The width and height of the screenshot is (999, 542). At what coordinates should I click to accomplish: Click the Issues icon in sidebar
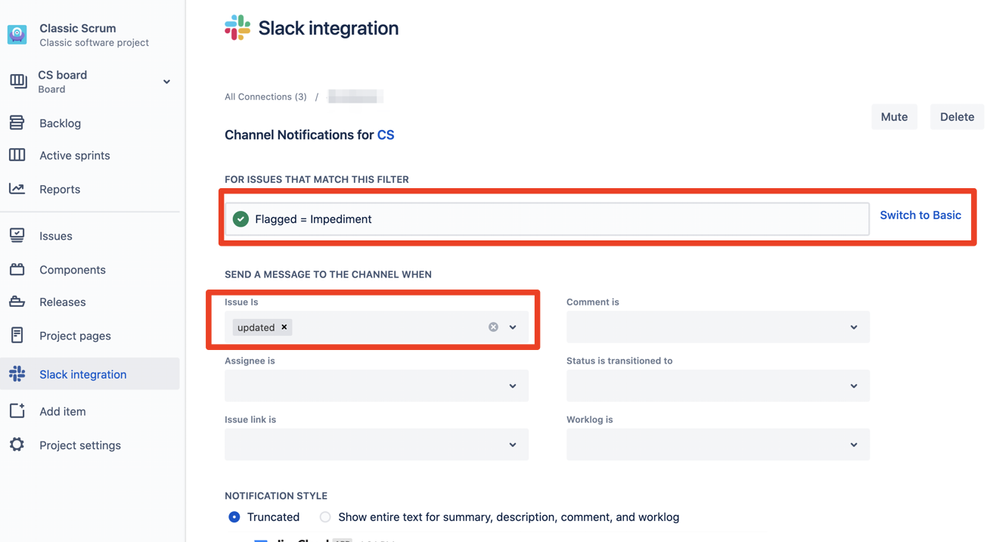tap(17, 235)
